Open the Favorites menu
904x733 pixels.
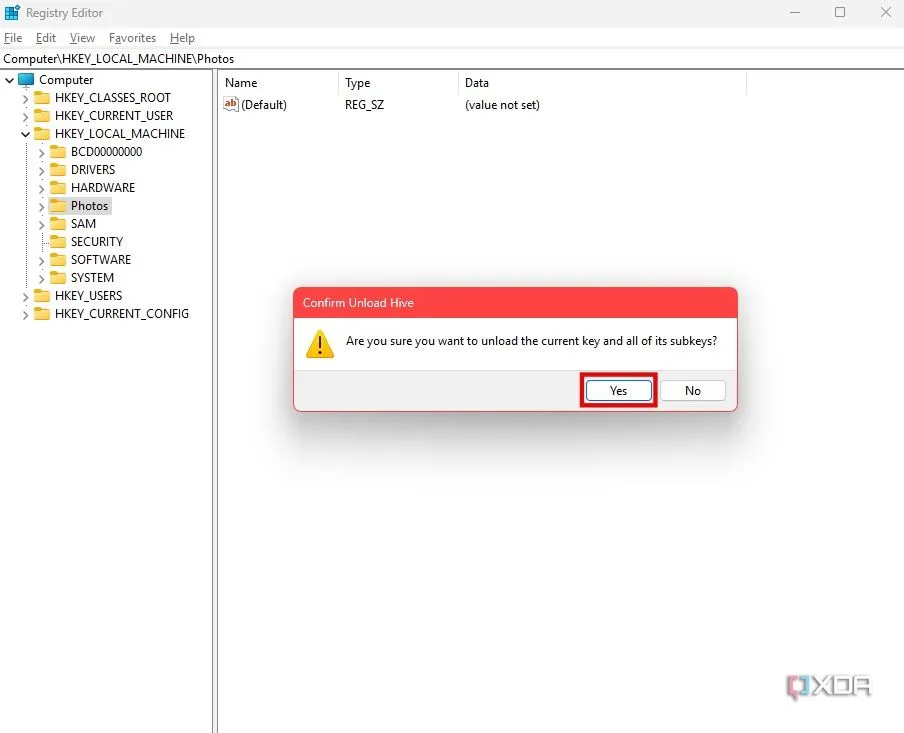(x=133, y=38)
